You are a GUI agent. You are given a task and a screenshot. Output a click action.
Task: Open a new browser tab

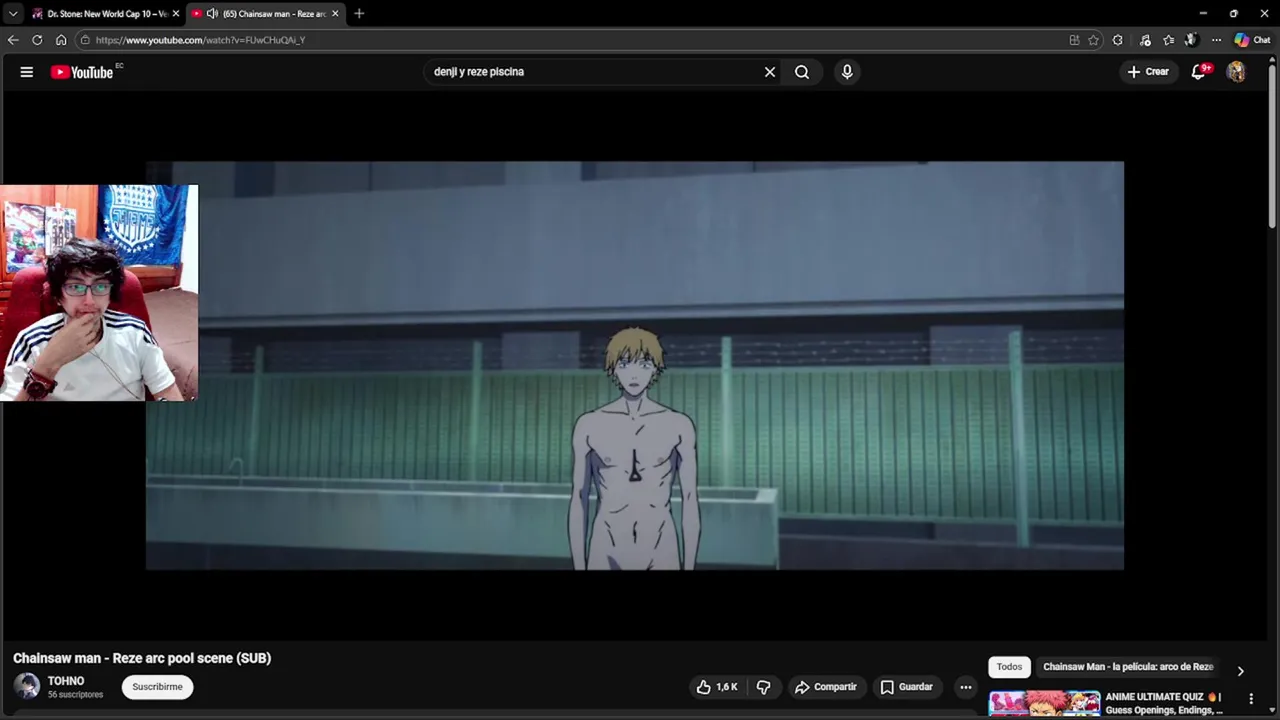click(x=359, y=14)
